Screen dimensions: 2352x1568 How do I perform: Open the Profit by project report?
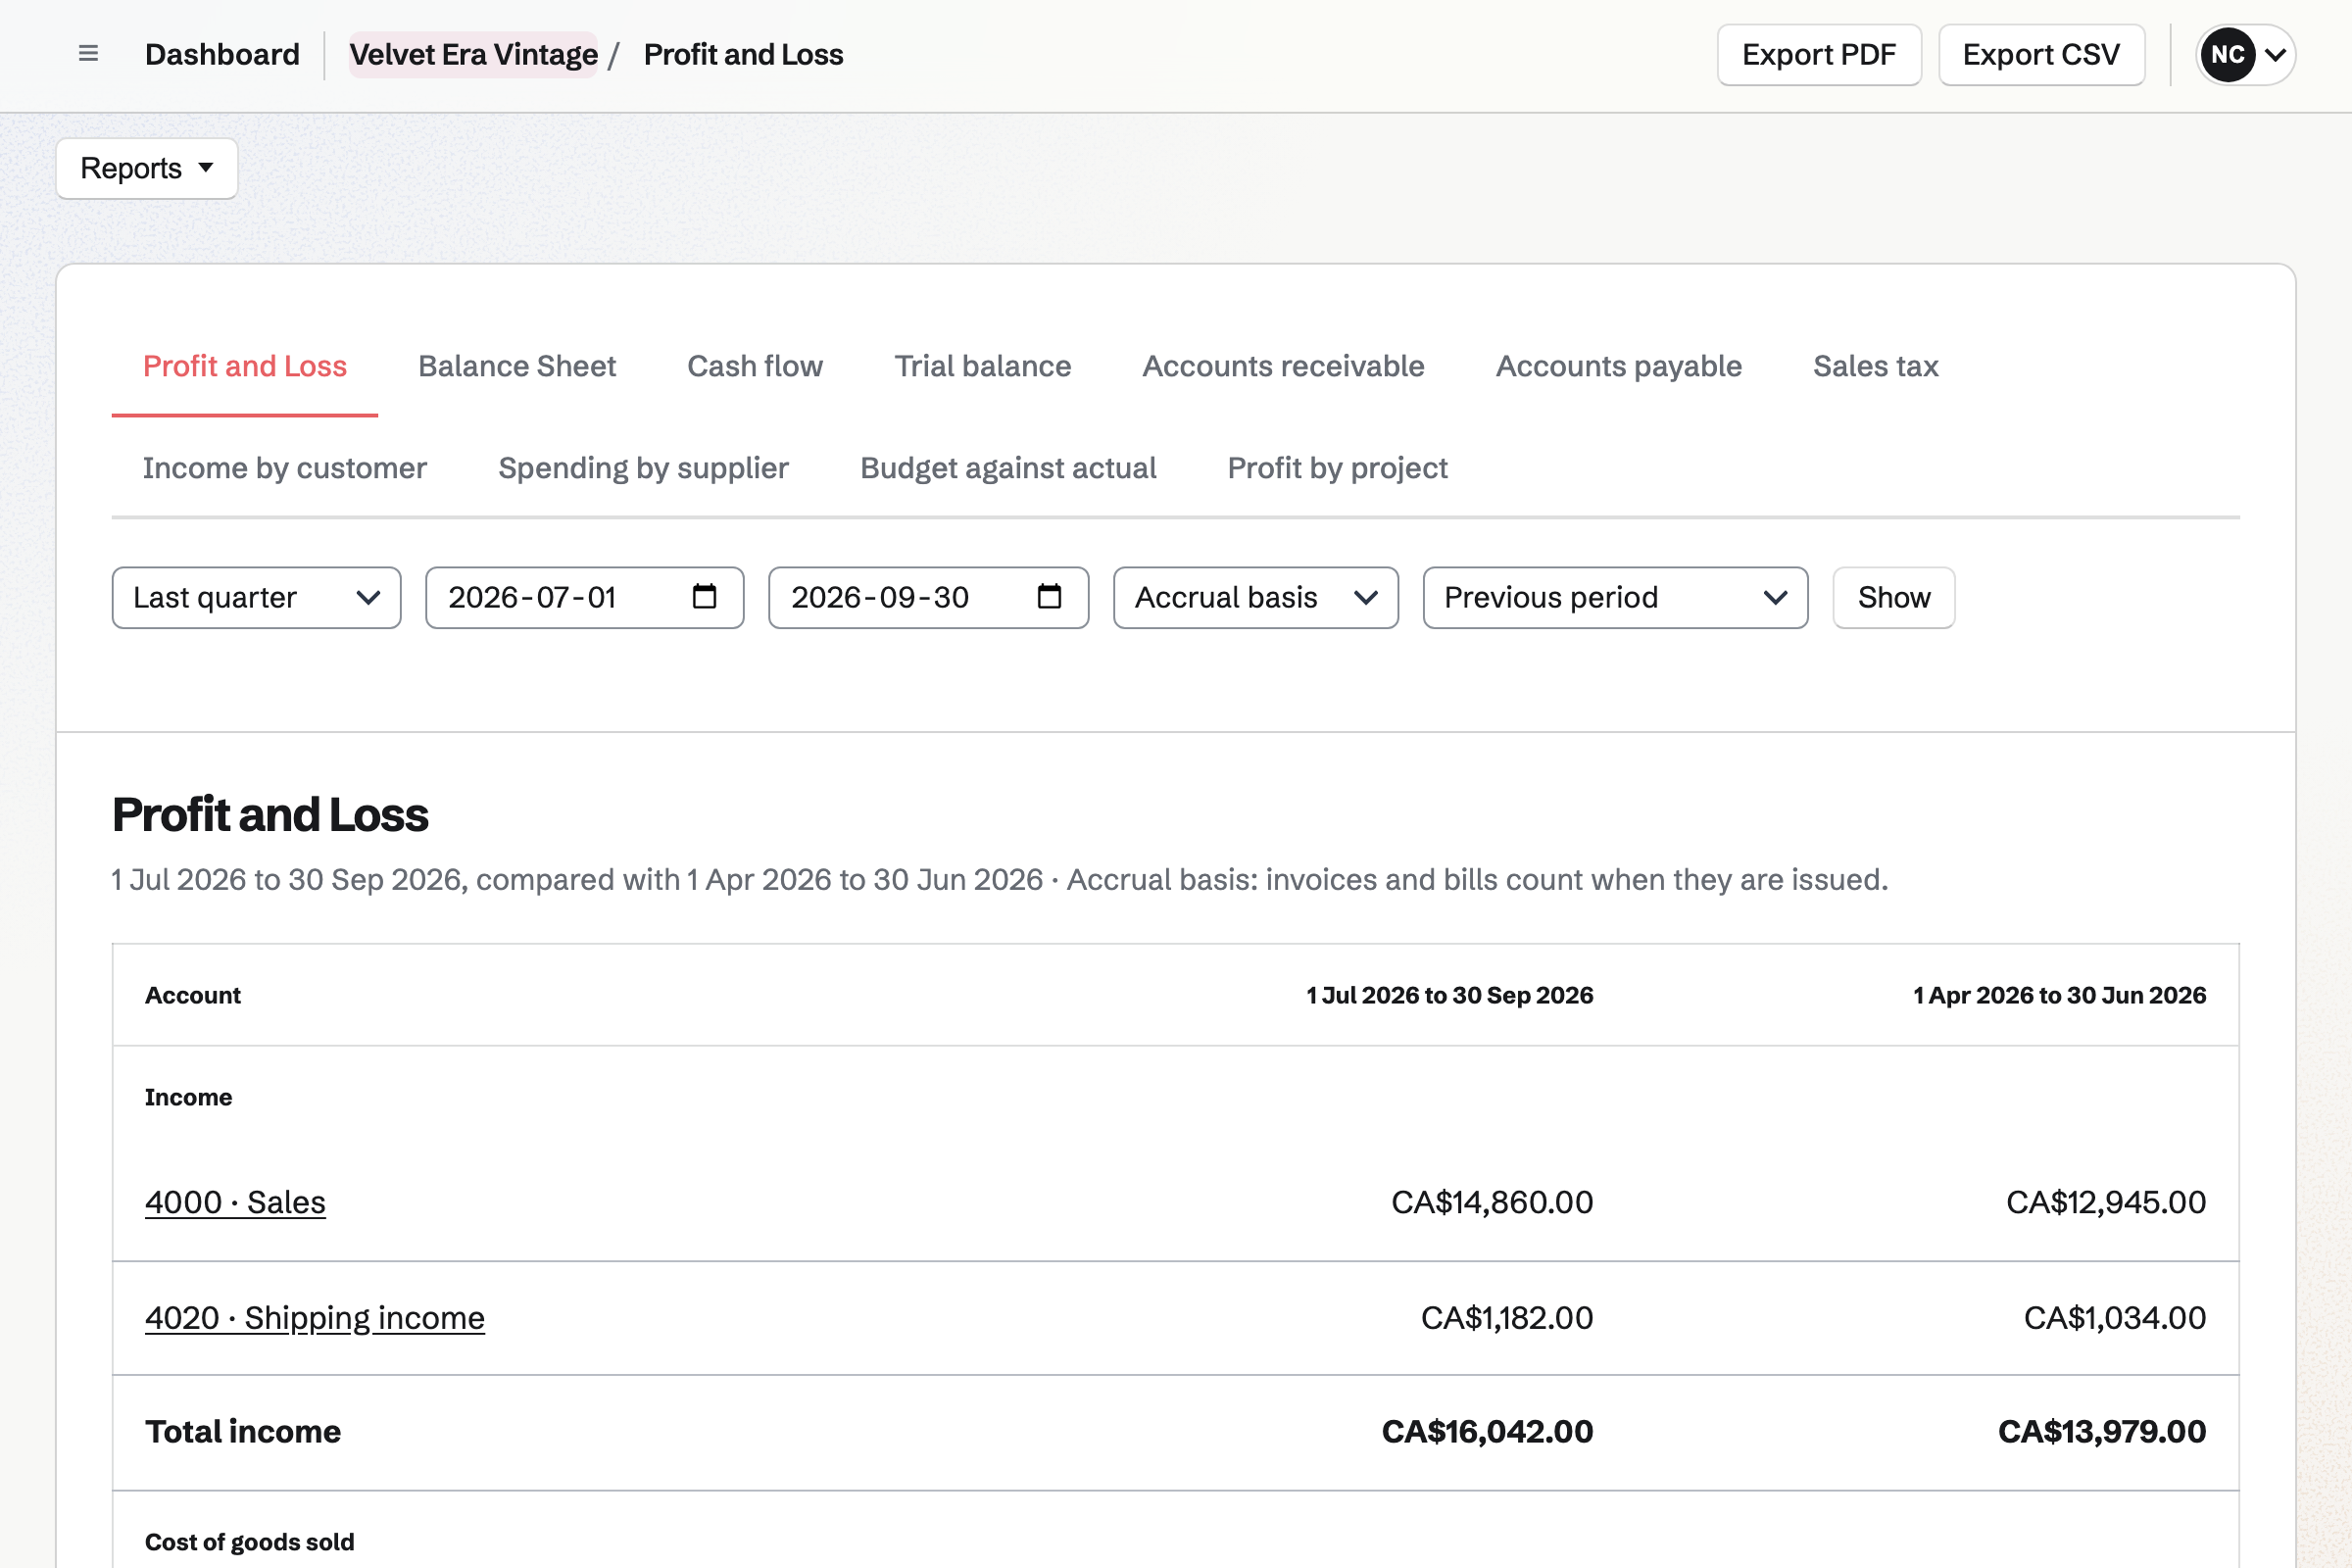[x=1337, y=468]
